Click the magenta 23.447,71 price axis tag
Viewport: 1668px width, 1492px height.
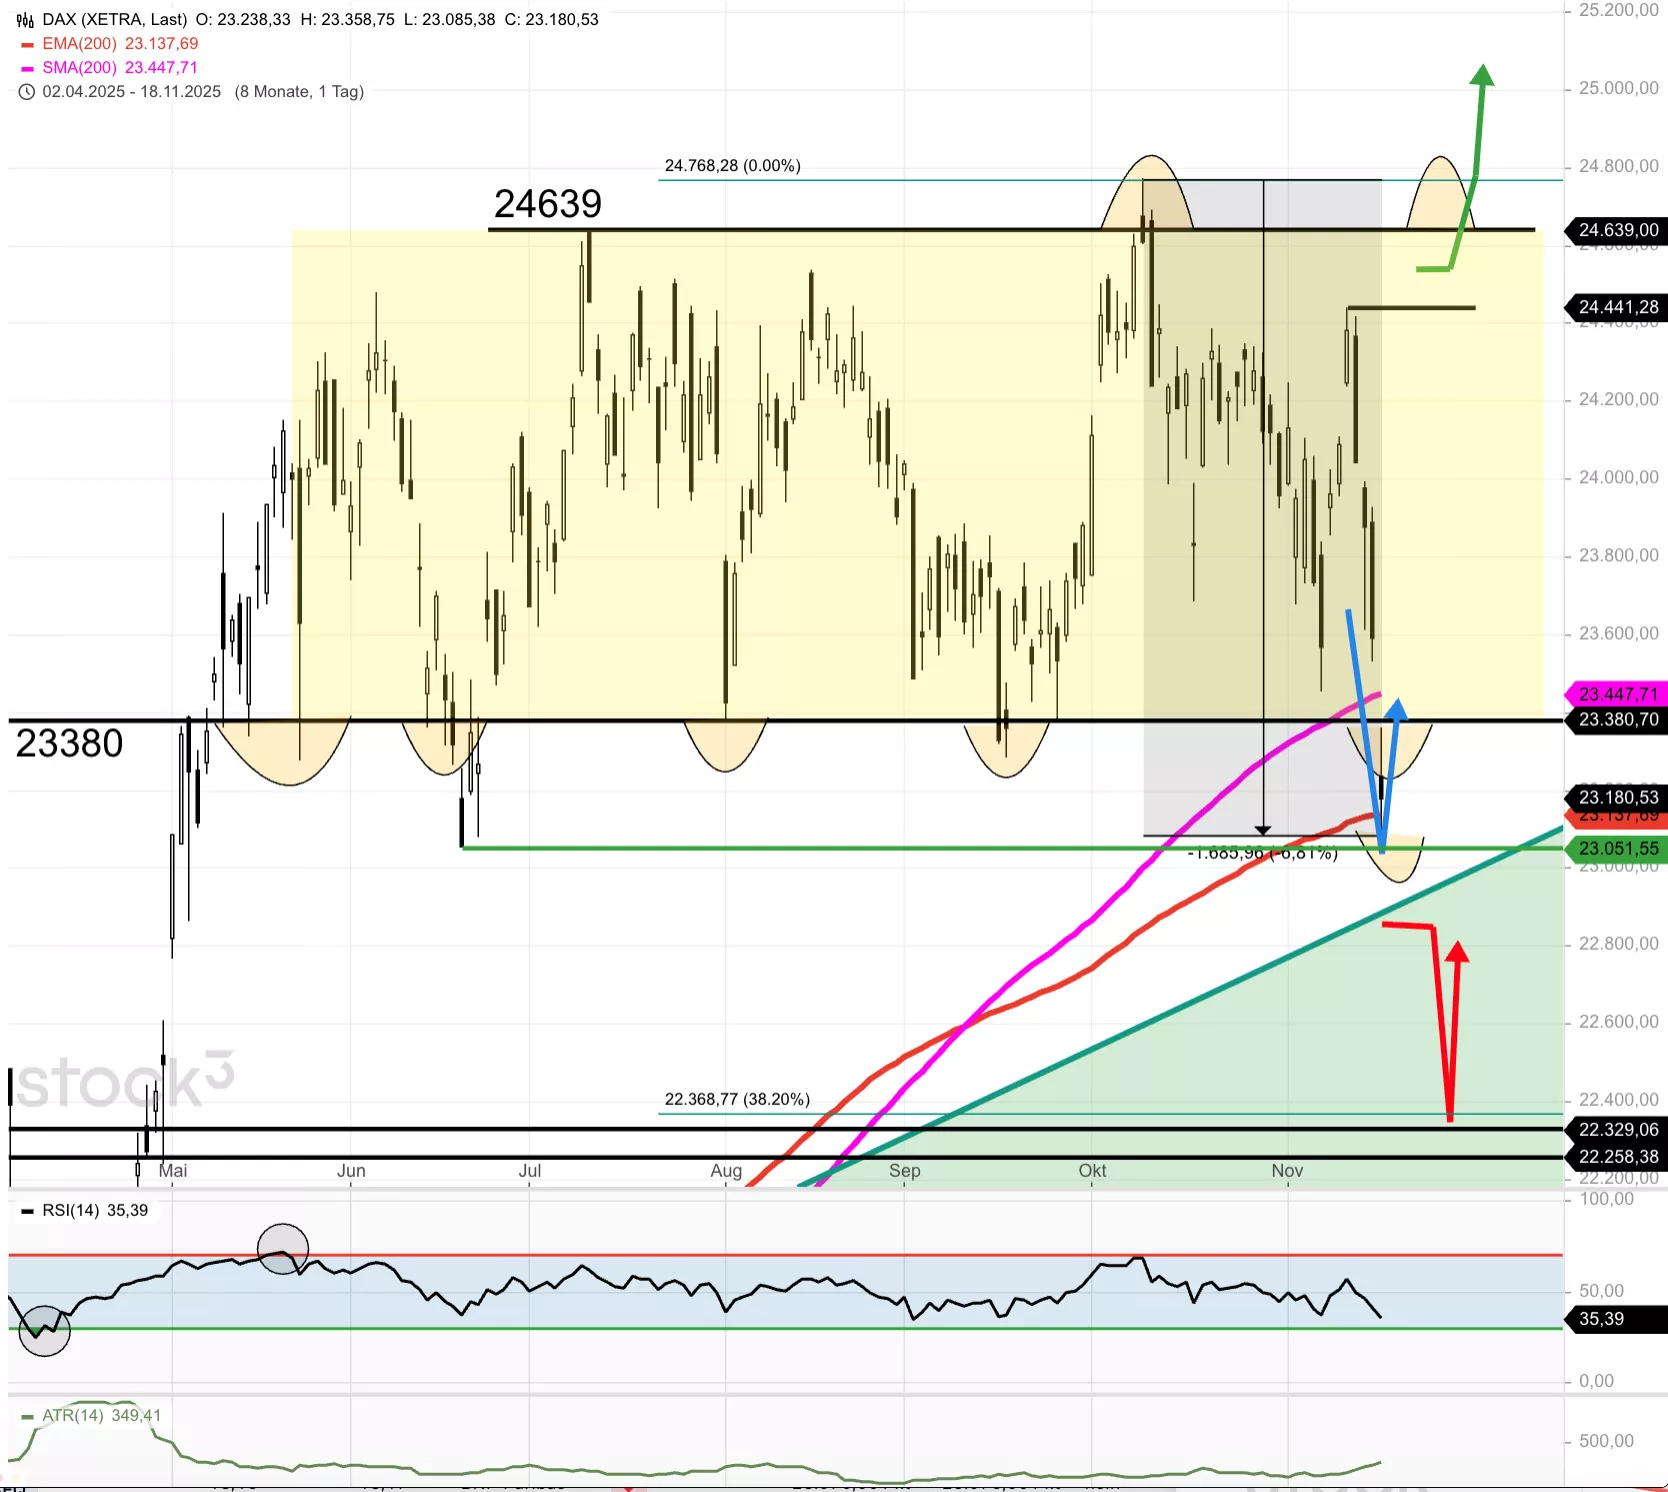click(1617, 694)
